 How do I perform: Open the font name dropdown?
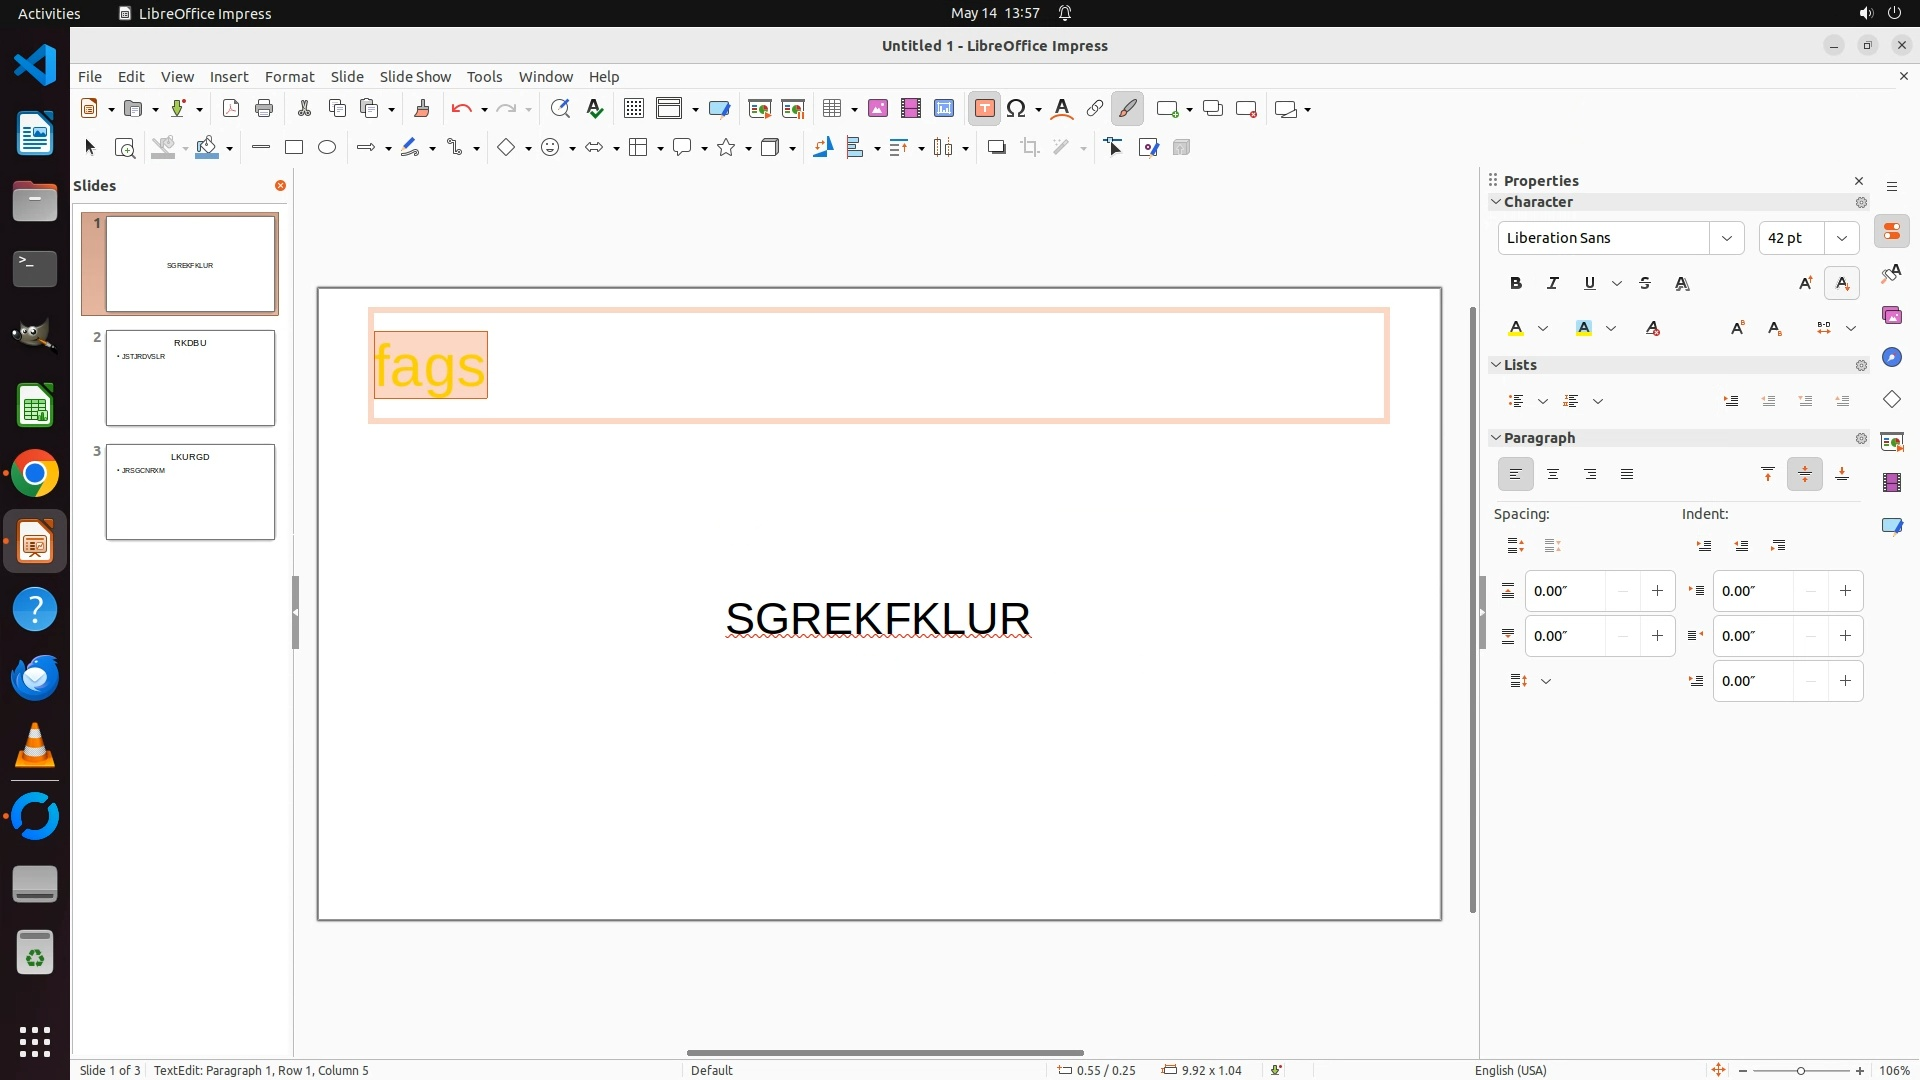click(1726, 238)
